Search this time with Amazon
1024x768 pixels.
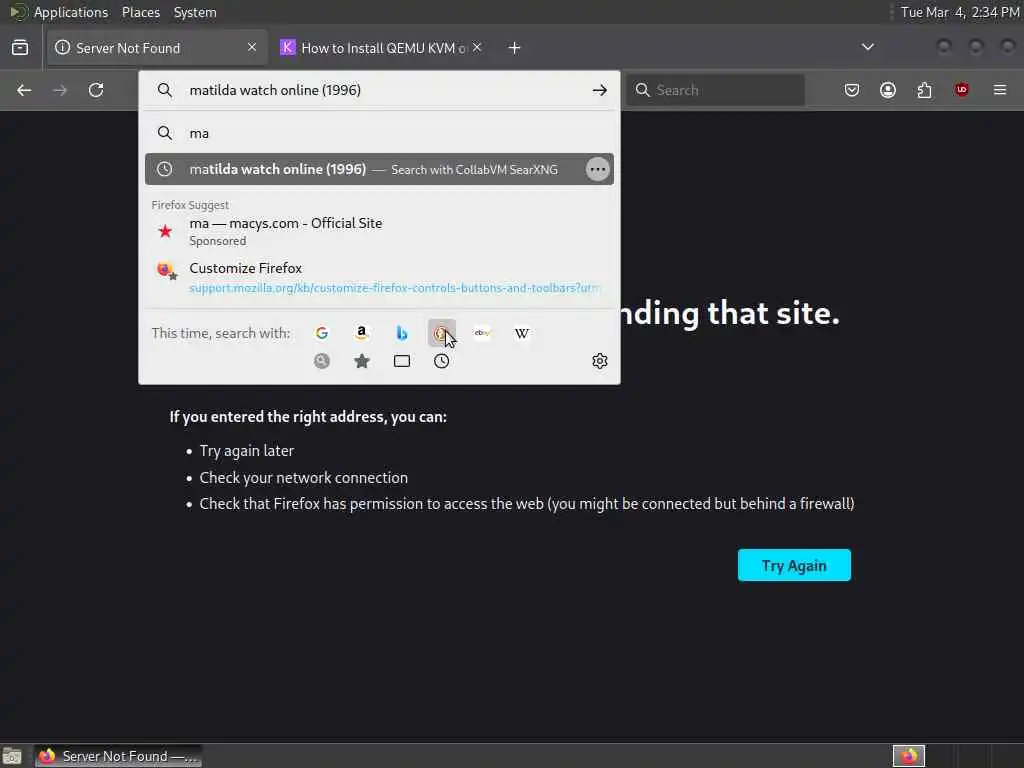click(362, 333)
